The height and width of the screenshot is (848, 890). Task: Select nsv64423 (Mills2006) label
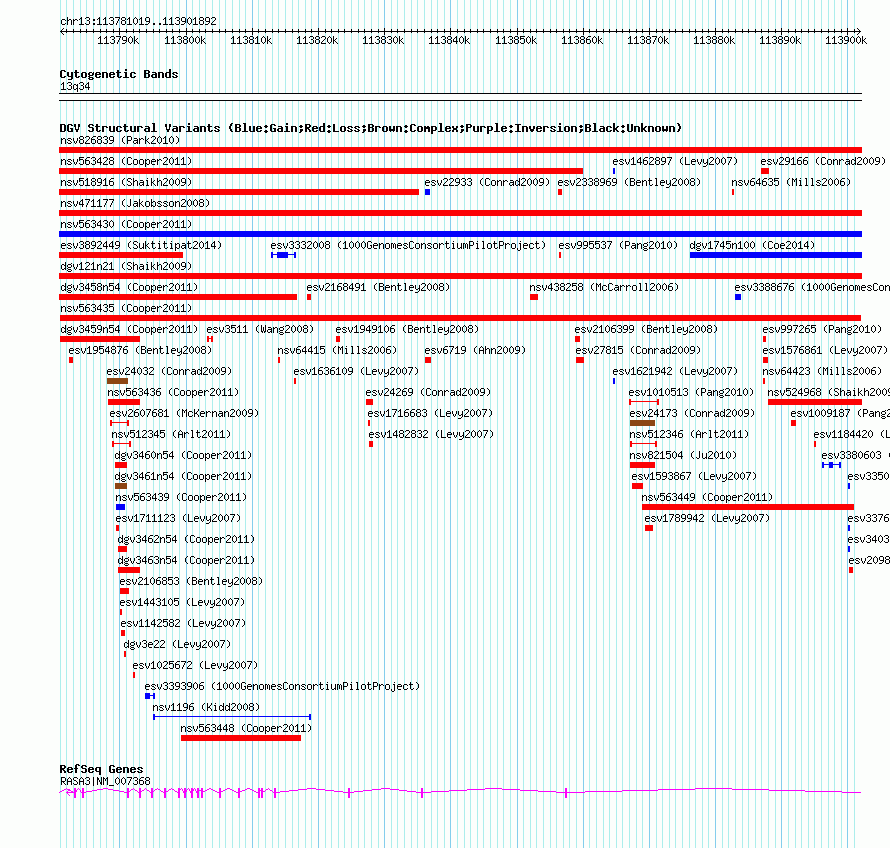tap(822, 371)
